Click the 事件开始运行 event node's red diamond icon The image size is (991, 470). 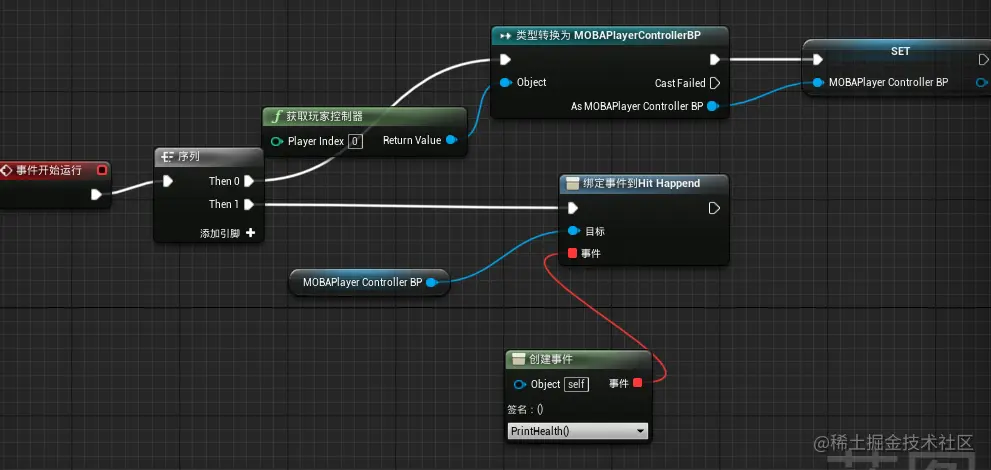(x=7, y=170)
